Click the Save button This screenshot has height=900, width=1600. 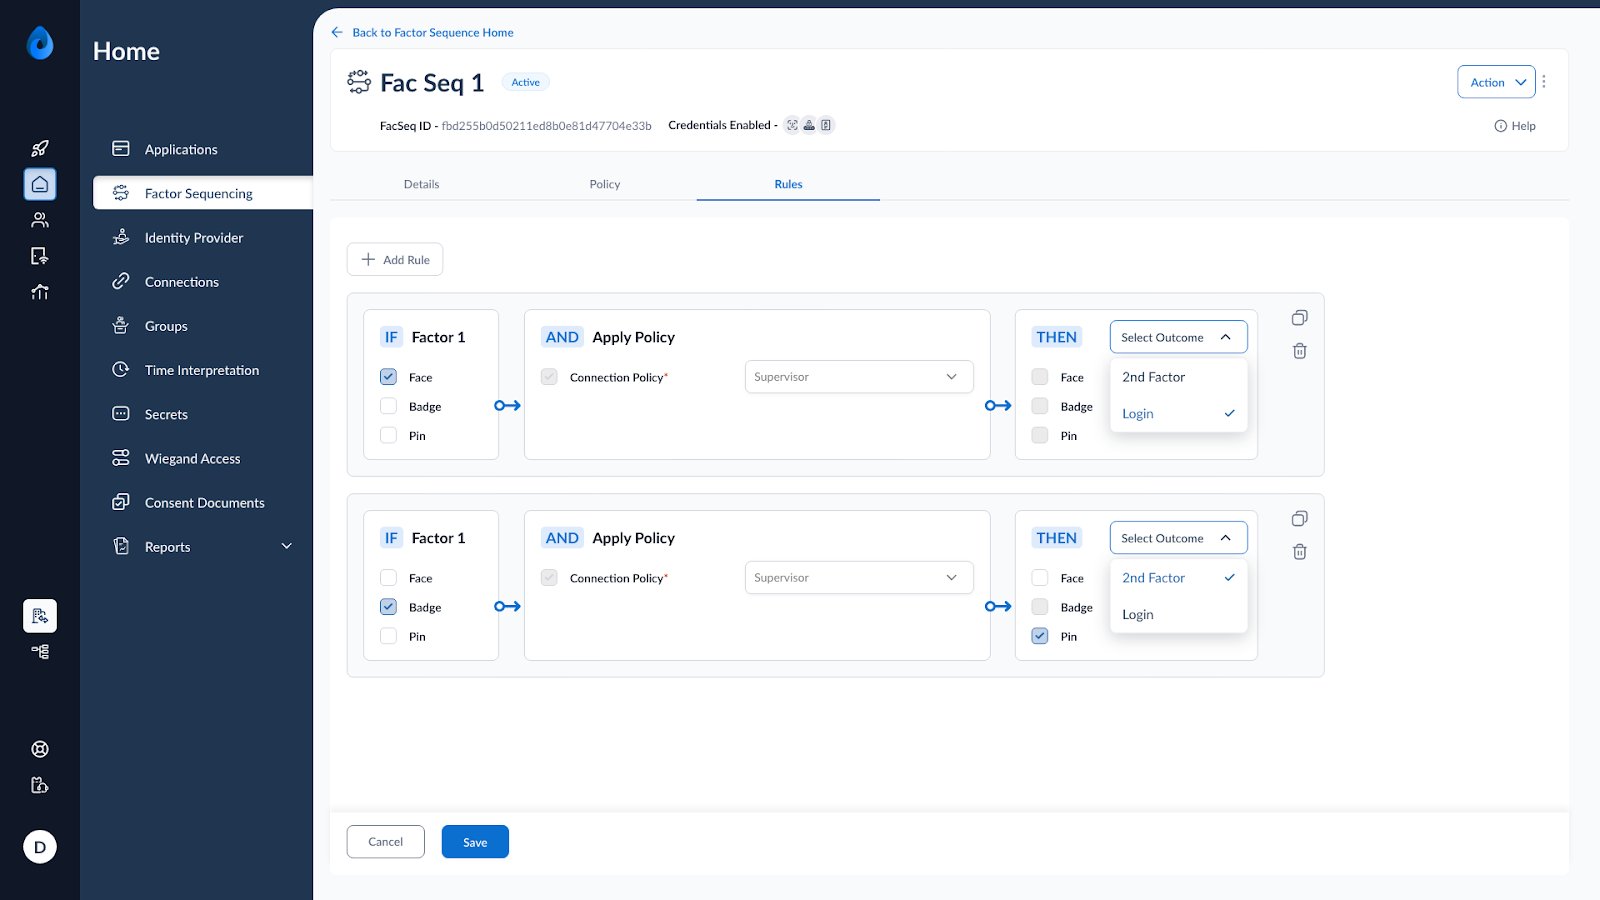(475, 842)
